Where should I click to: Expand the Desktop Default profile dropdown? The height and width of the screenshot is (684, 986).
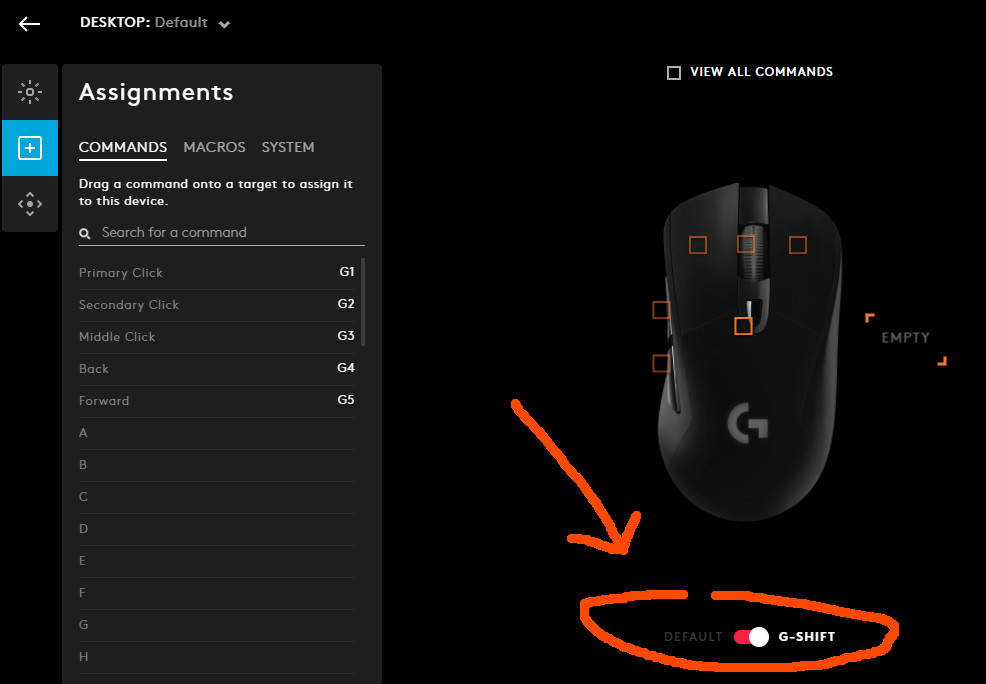(x=224, y=24)
